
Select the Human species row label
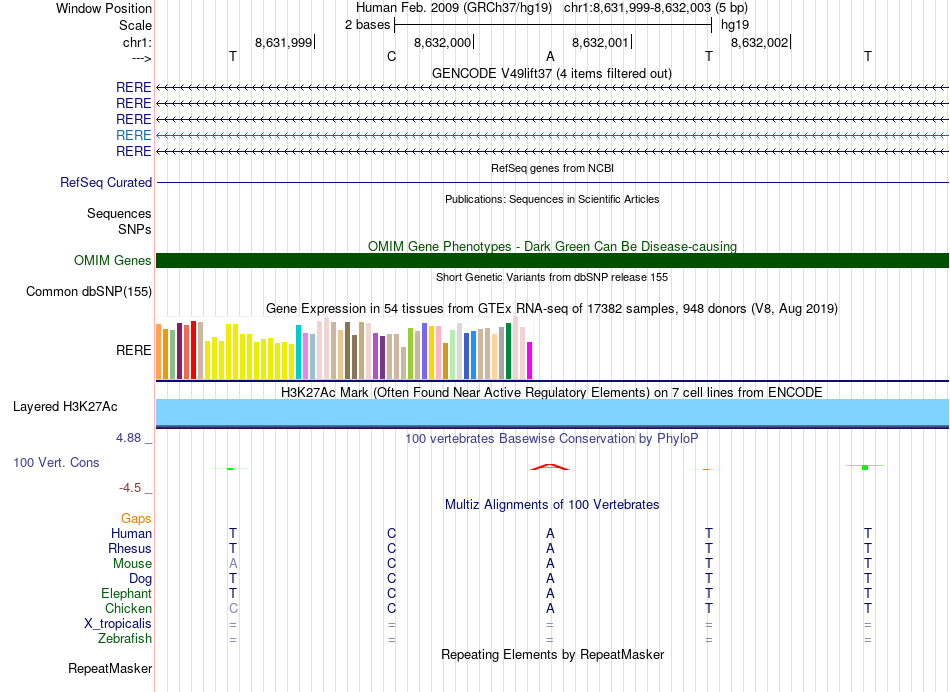(x=131, y=534)
